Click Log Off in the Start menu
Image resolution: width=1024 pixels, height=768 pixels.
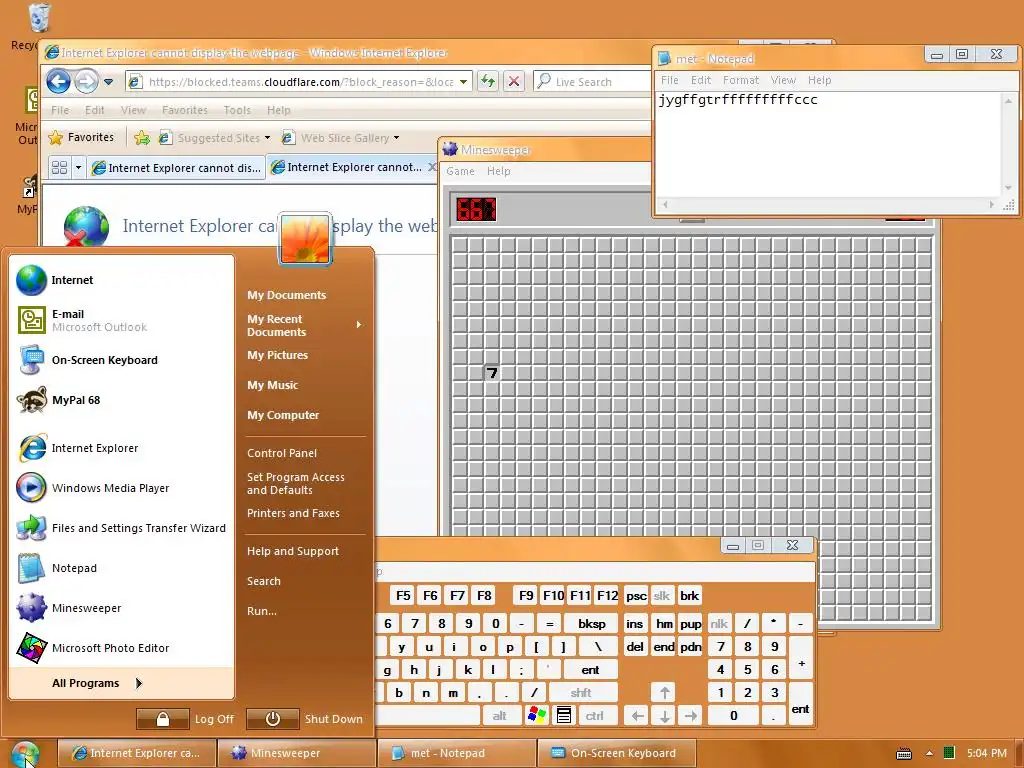[x=185, y=719]
